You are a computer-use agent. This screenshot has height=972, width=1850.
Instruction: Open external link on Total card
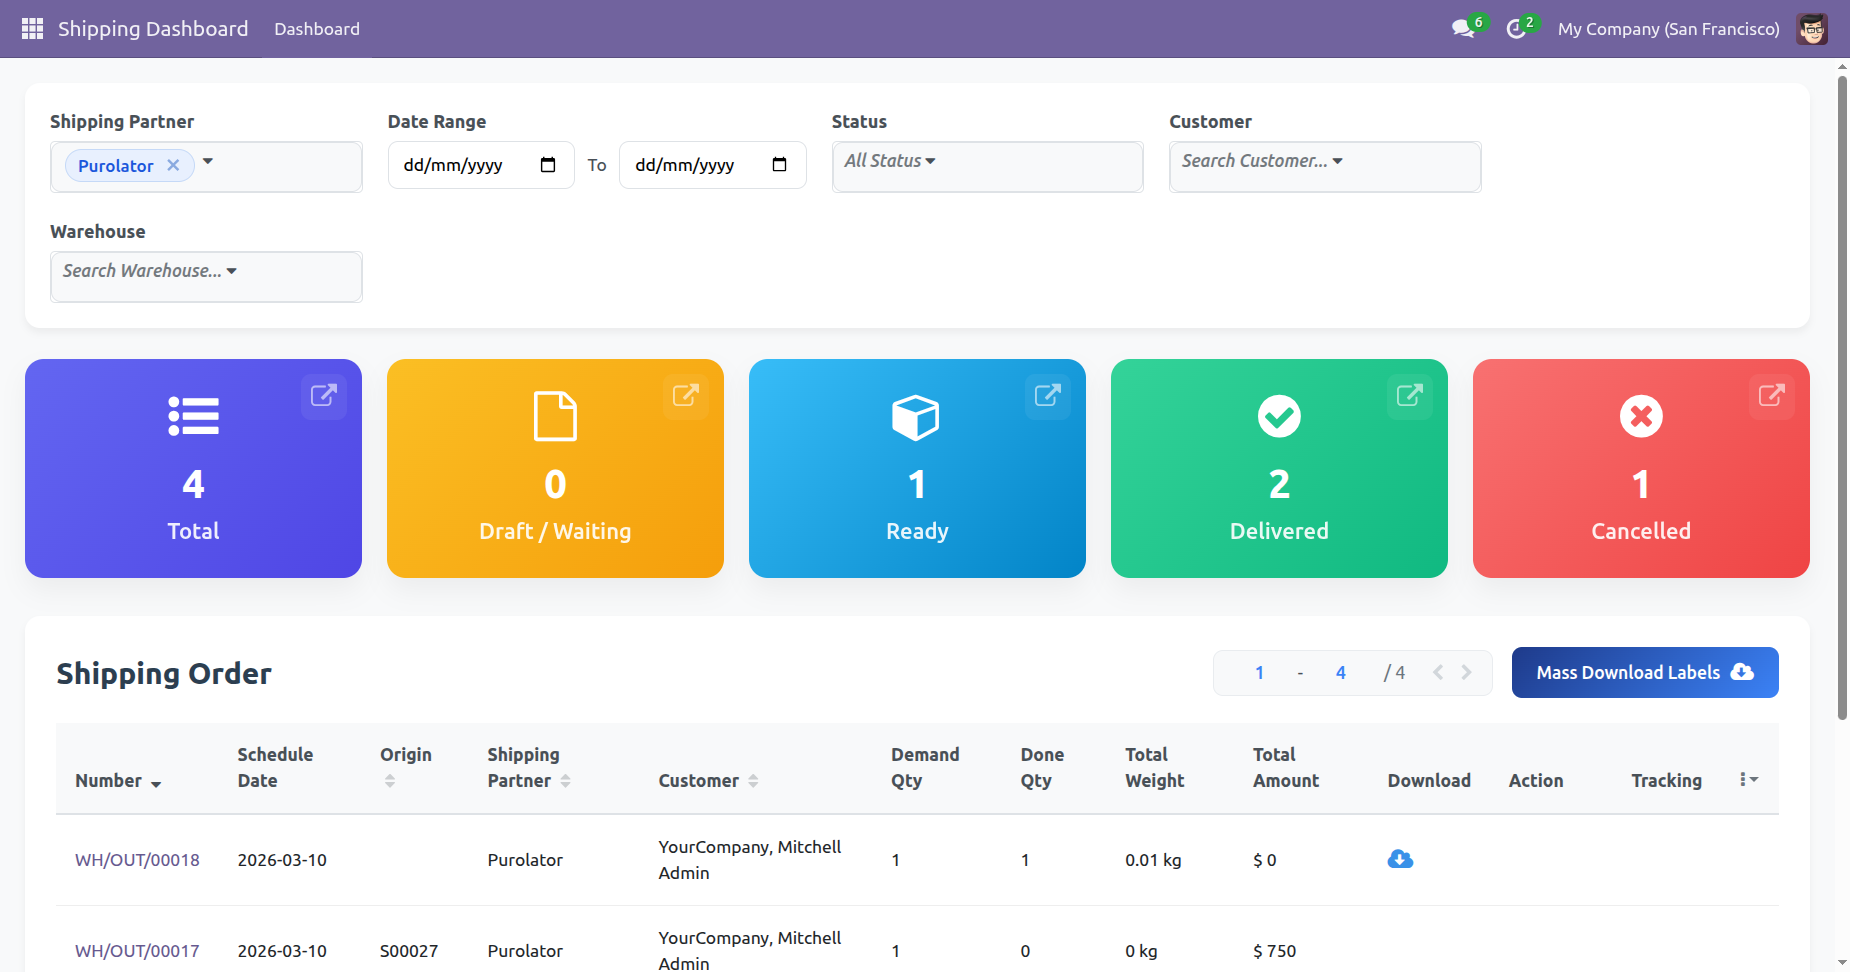click(323, 395)
